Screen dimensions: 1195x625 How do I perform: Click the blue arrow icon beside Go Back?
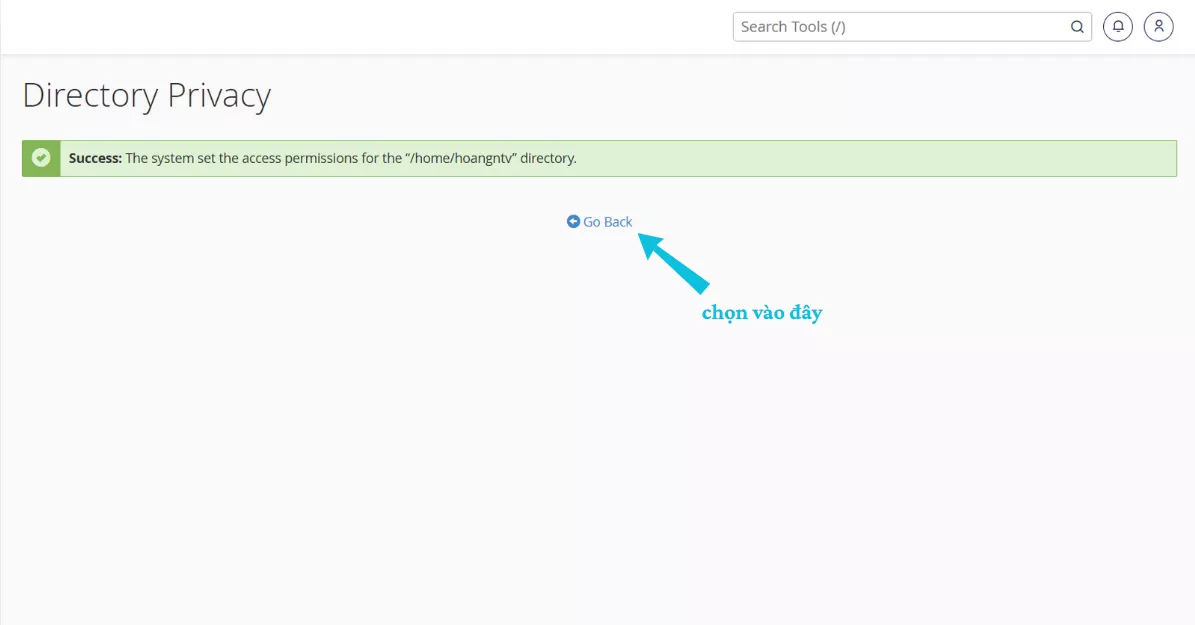coord(573,222)
